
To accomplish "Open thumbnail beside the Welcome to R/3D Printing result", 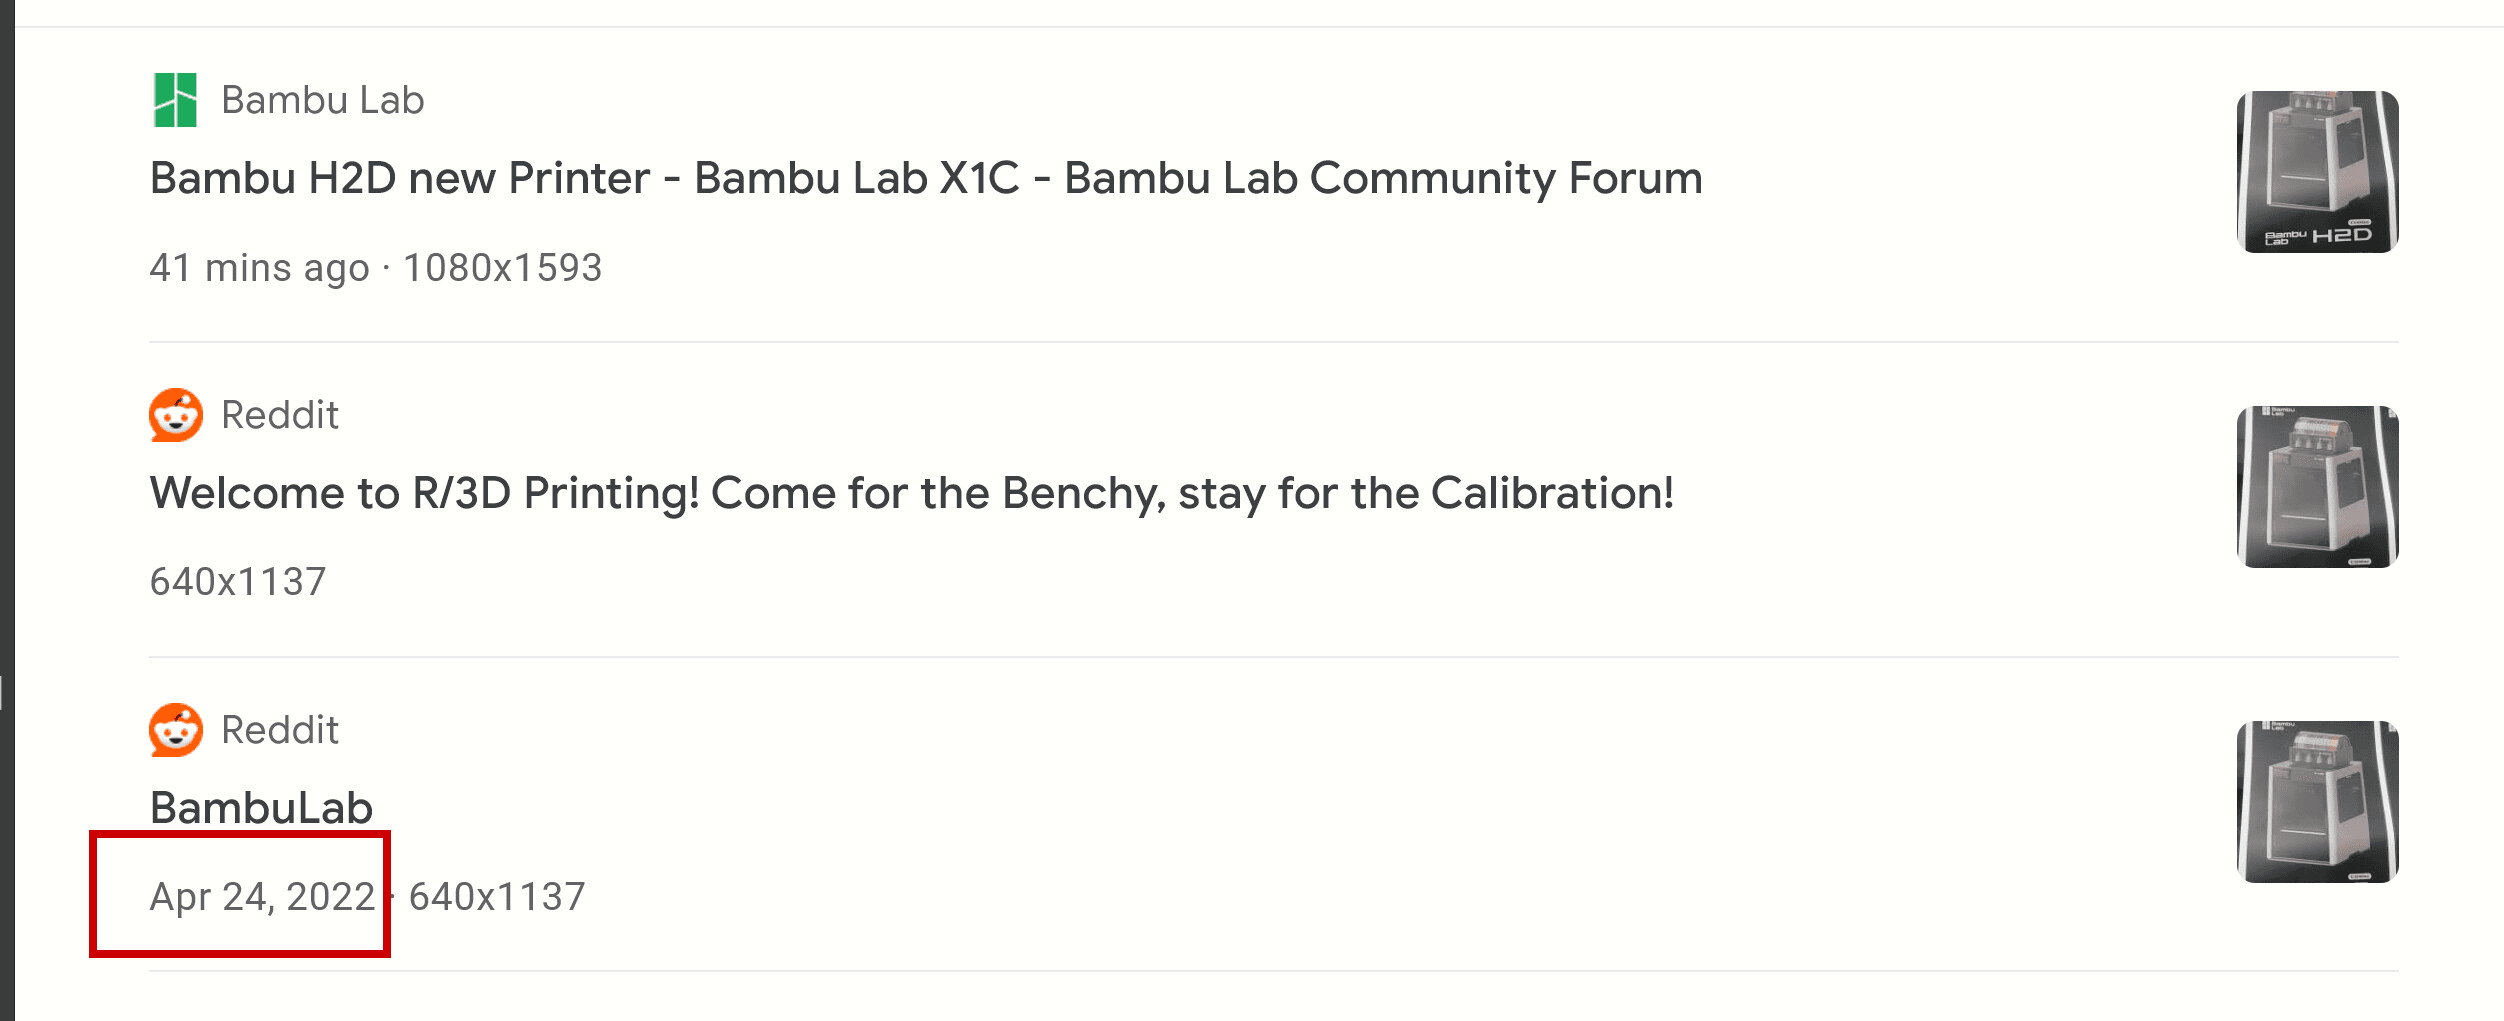I will 2317,487.
